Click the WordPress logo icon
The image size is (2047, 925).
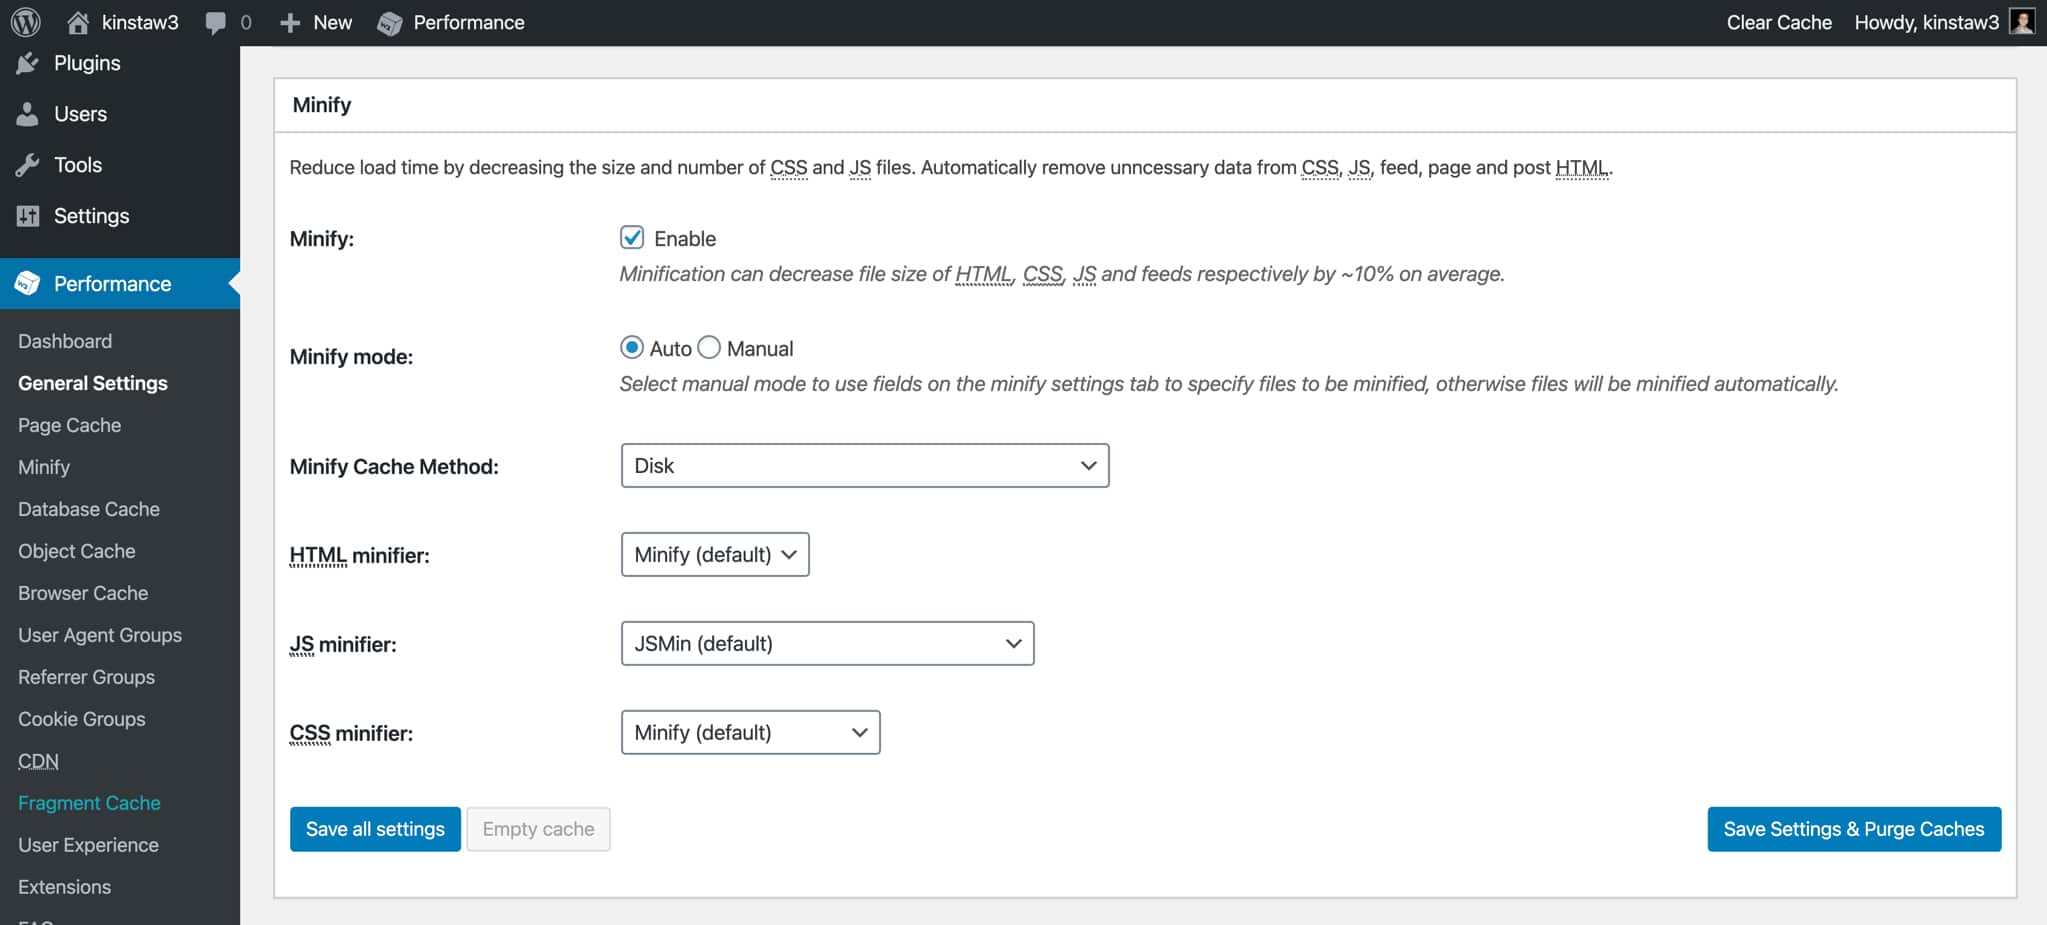pyautogui.click(x=24, y=21)
